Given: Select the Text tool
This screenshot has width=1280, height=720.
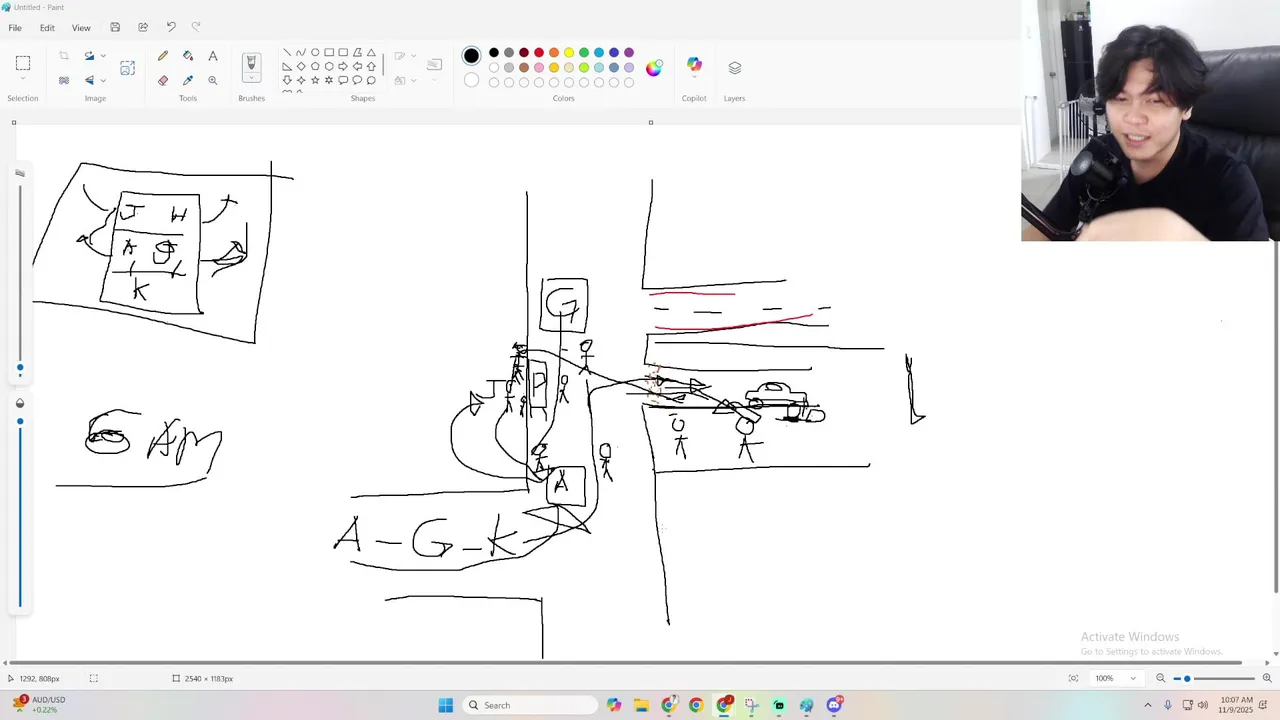Looking at the screenshot, I should pyautogui.click(x=213, y=56).
